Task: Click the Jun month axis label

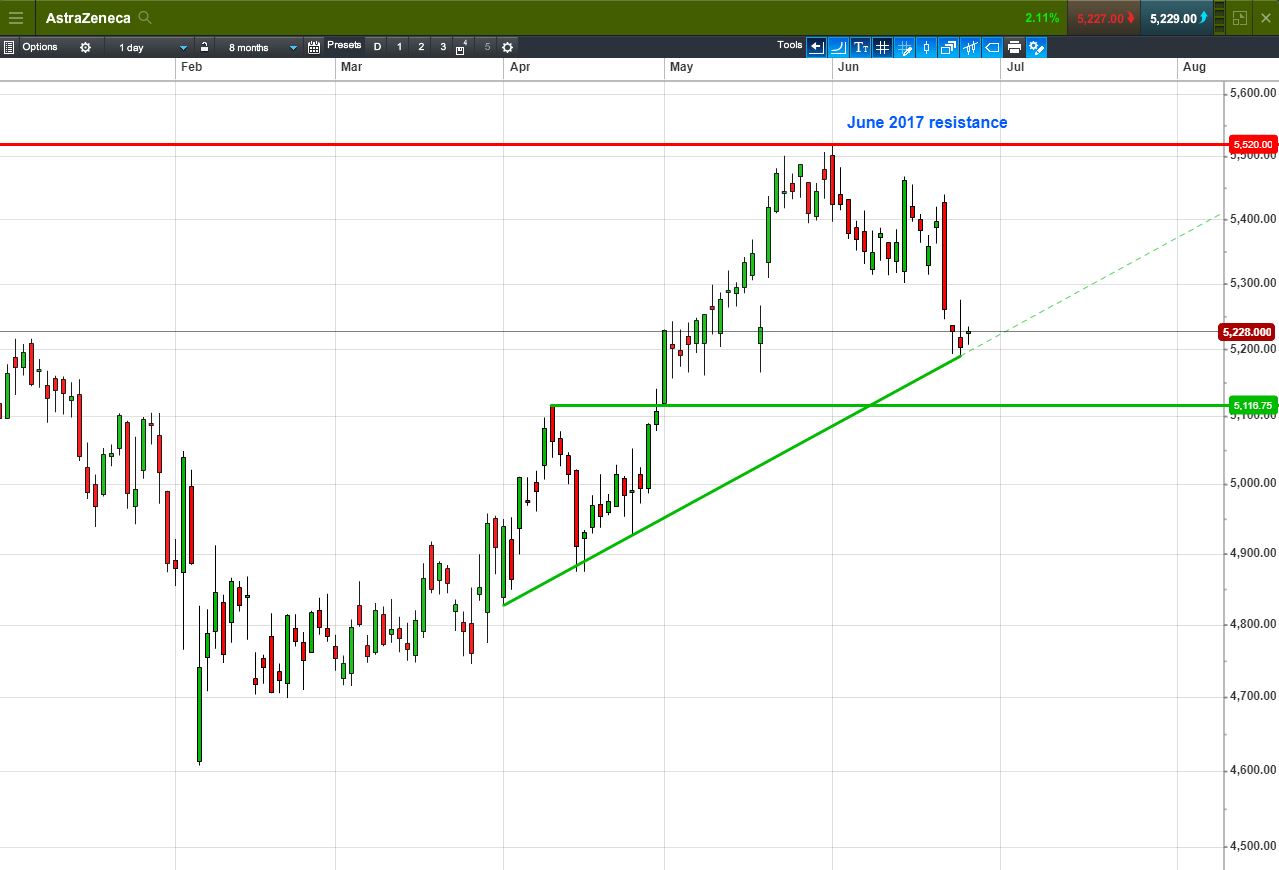Action: point(847,67)
